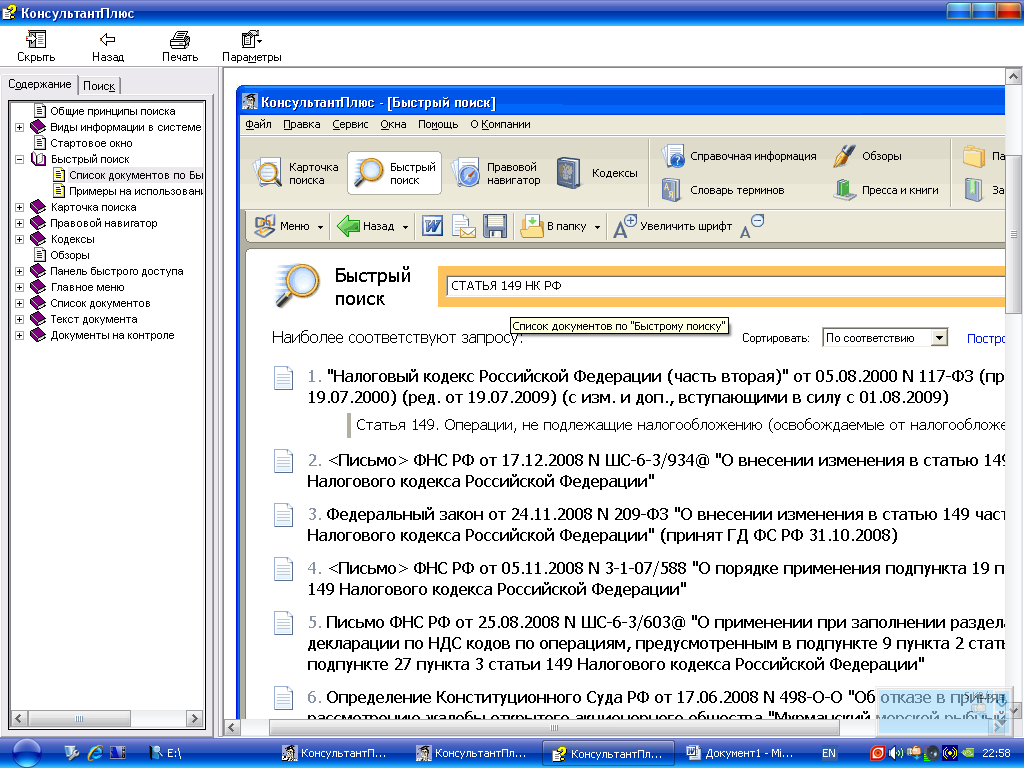Expand the Правовой навигатор tree node

tap(20, 223)
